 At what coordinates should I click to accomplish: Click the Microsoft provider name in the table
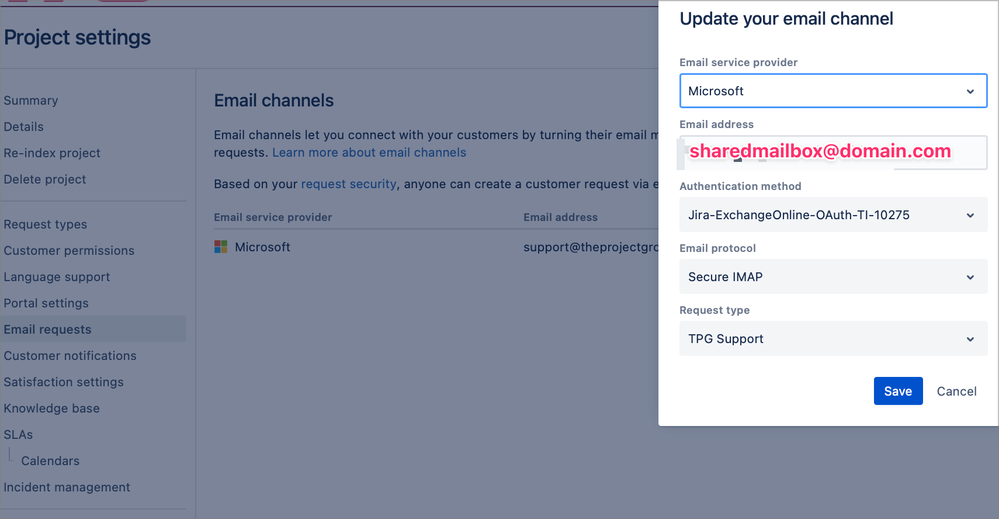[x=262, y=247]
